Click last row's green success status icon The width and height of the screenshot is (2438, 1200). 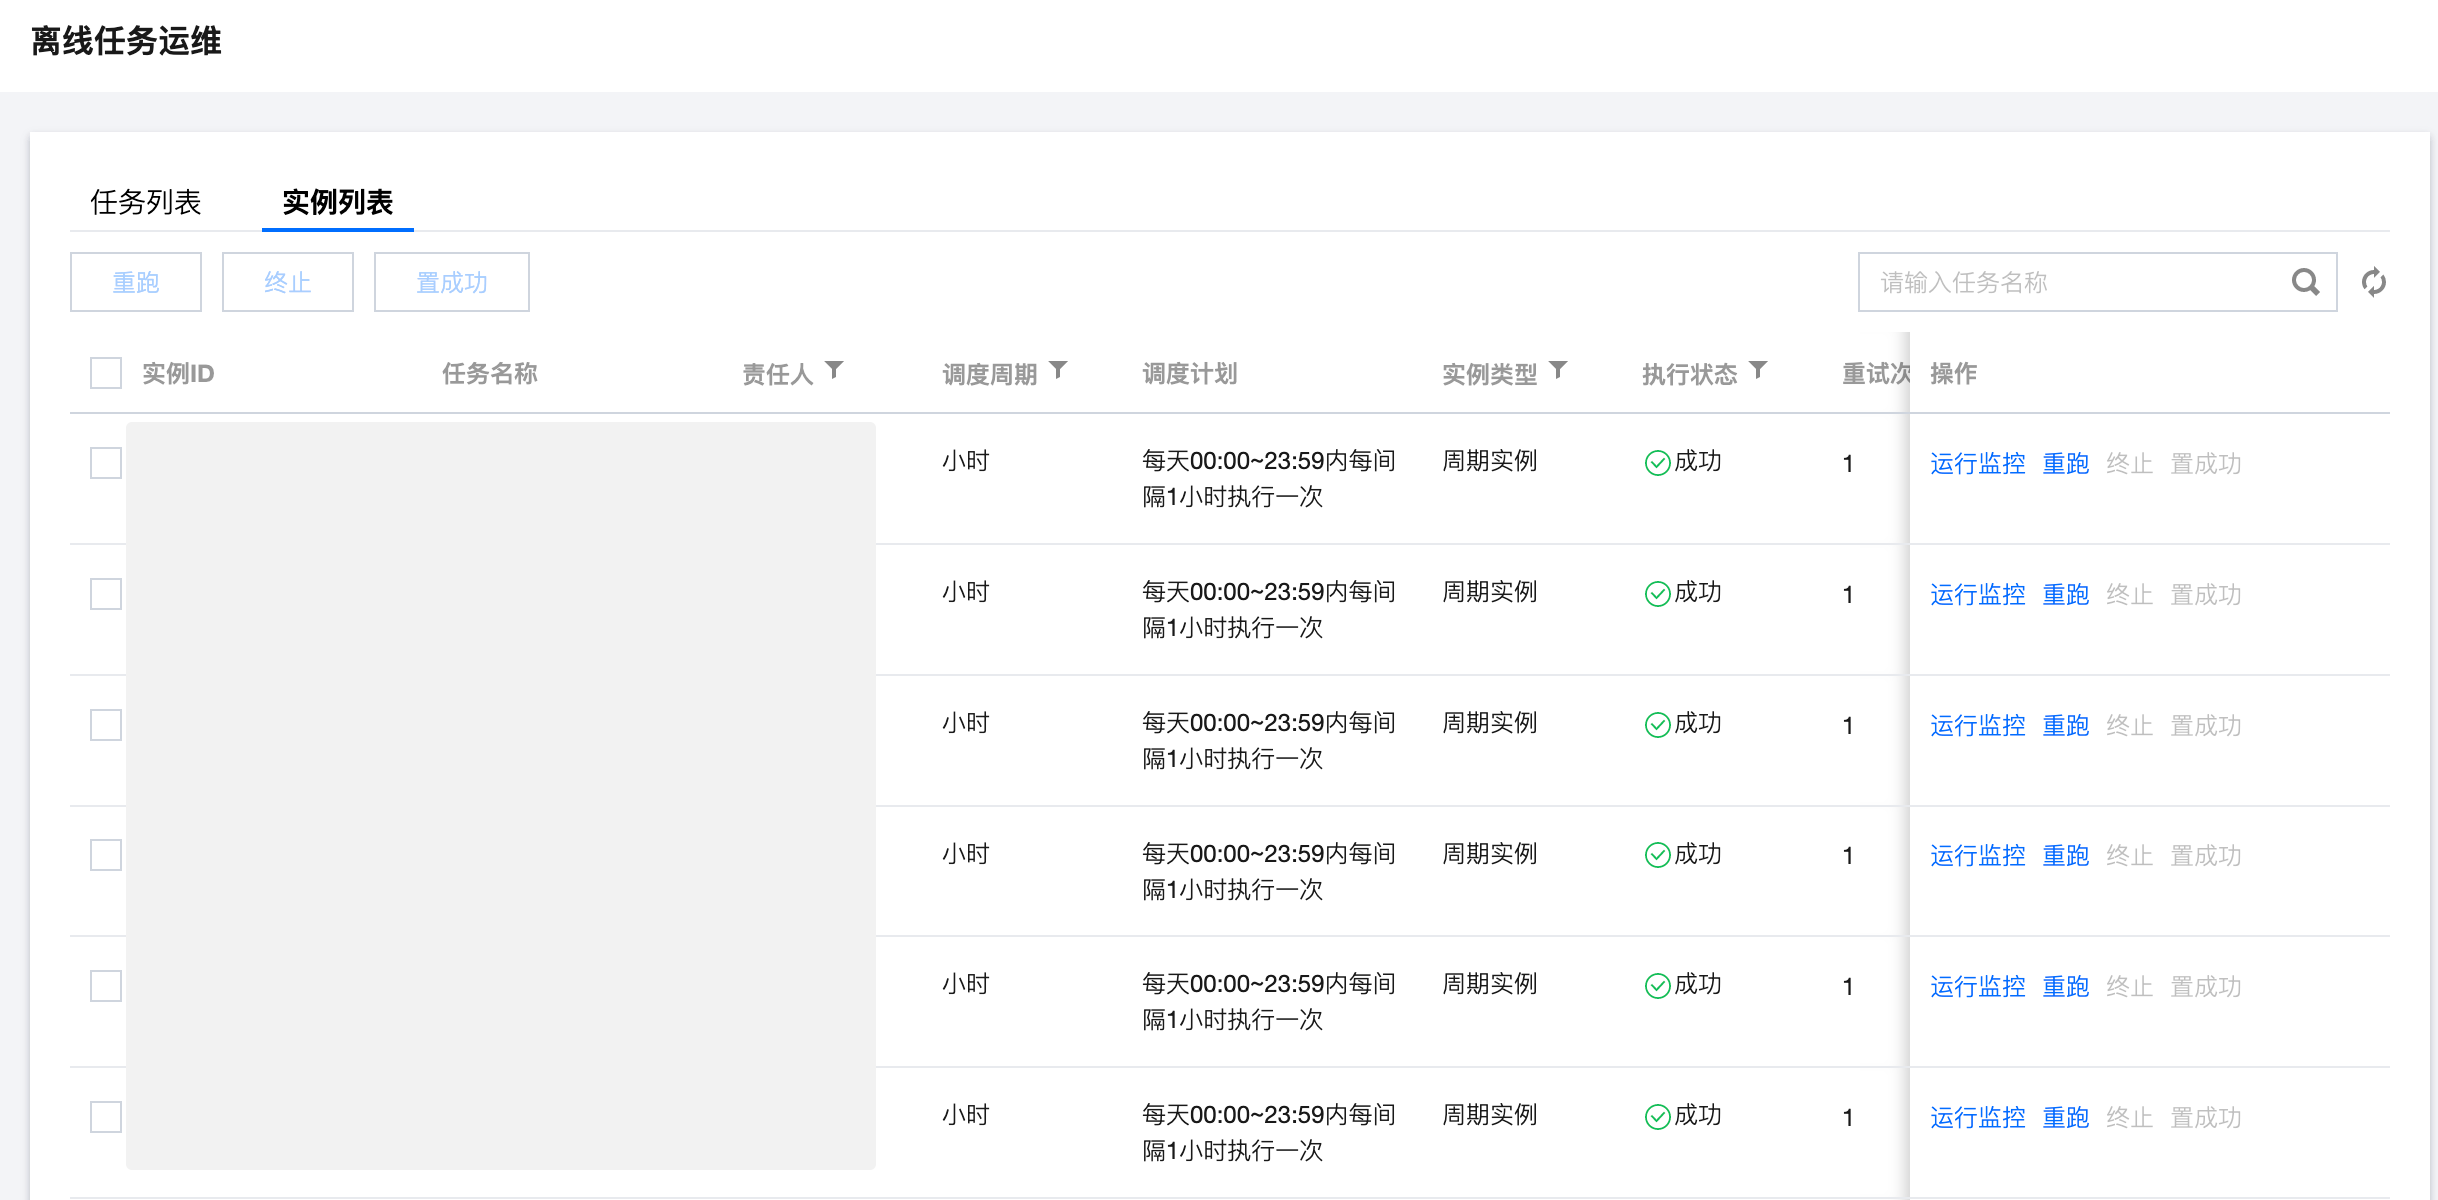pyautogui.click(x=1657, y=1117)
